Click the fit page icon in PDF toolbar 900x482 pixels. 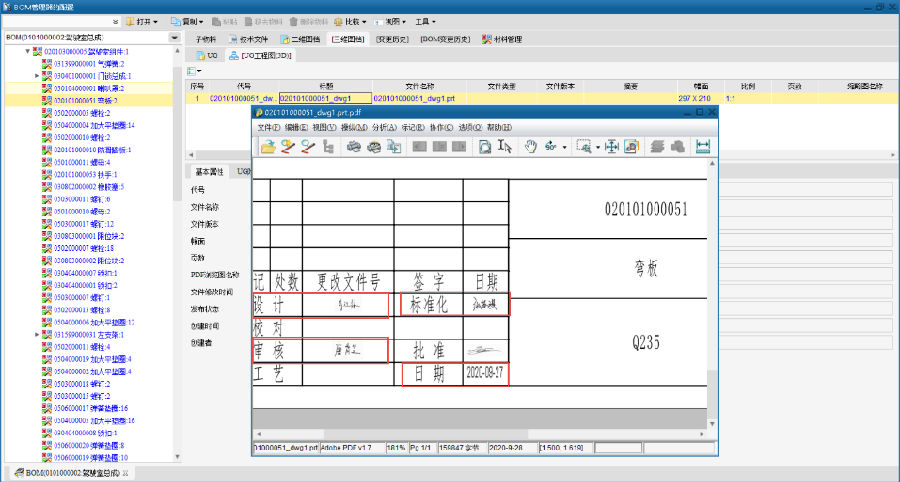(x=613, y=146)
